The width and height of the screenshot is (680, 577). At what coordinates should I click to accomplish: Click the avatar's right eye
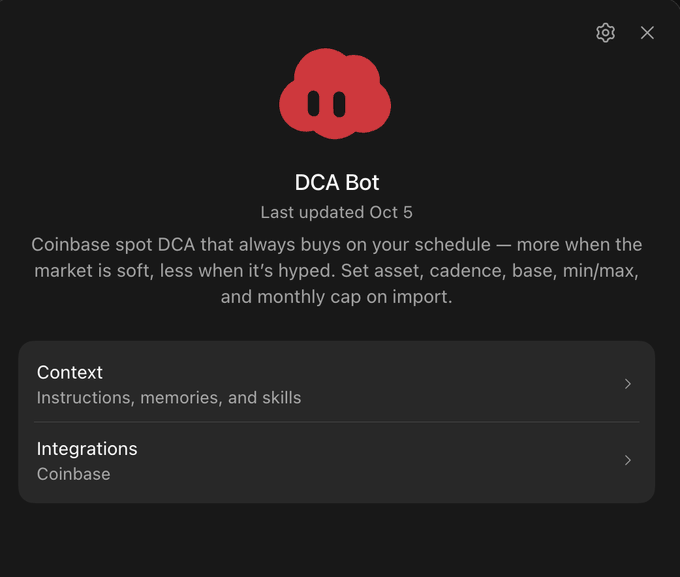point(339,104)
